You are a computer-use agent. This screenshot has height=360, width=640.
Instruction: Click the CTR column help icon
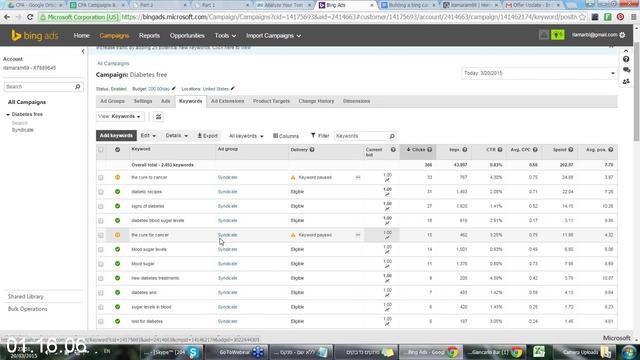click(500, 150)
